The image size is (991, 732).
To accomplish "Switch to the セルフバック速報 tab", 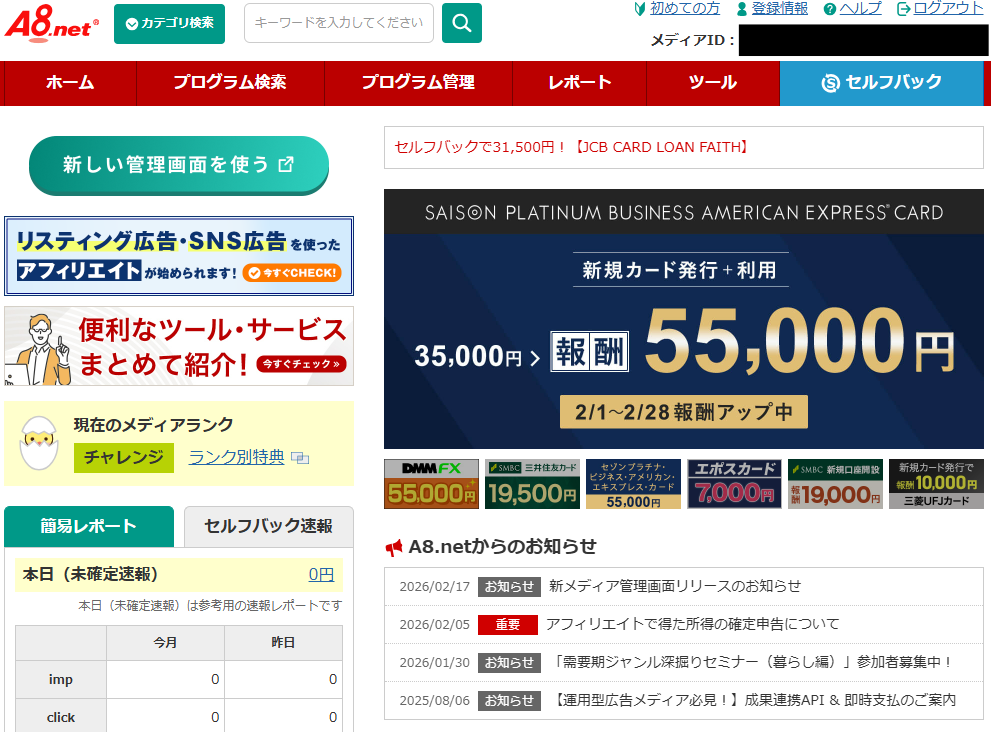I will [x=267, y=526].
